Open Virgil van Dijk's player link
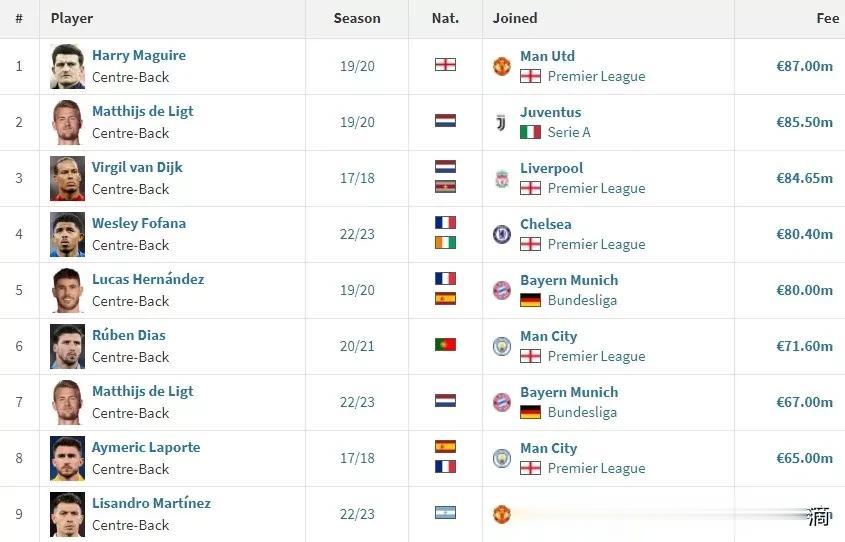Screen dimensions: 845x542 click(137, 168)
